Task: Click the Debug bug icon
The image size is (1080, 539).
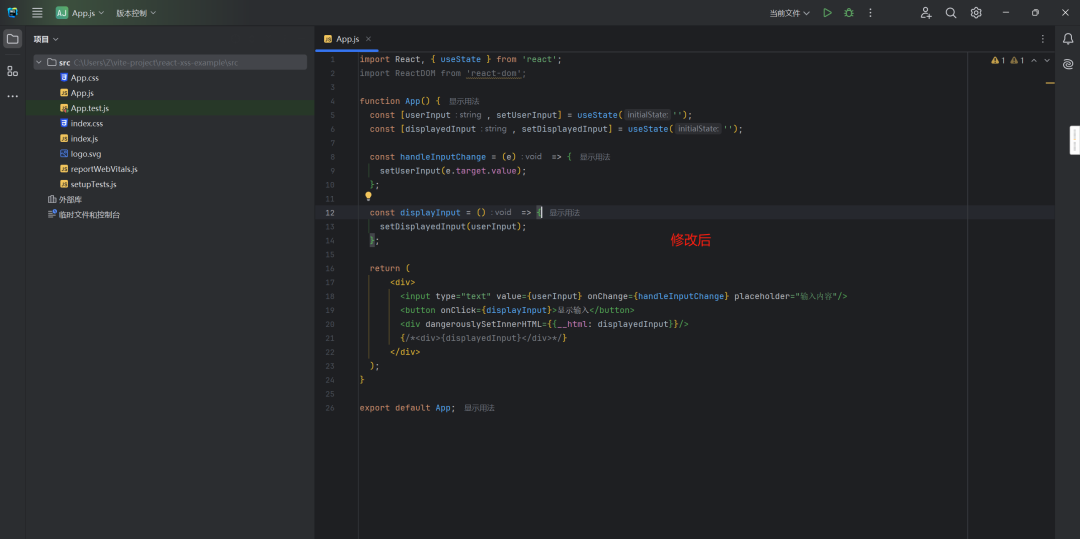Action: pyautogui.click(x=849, y=13)
